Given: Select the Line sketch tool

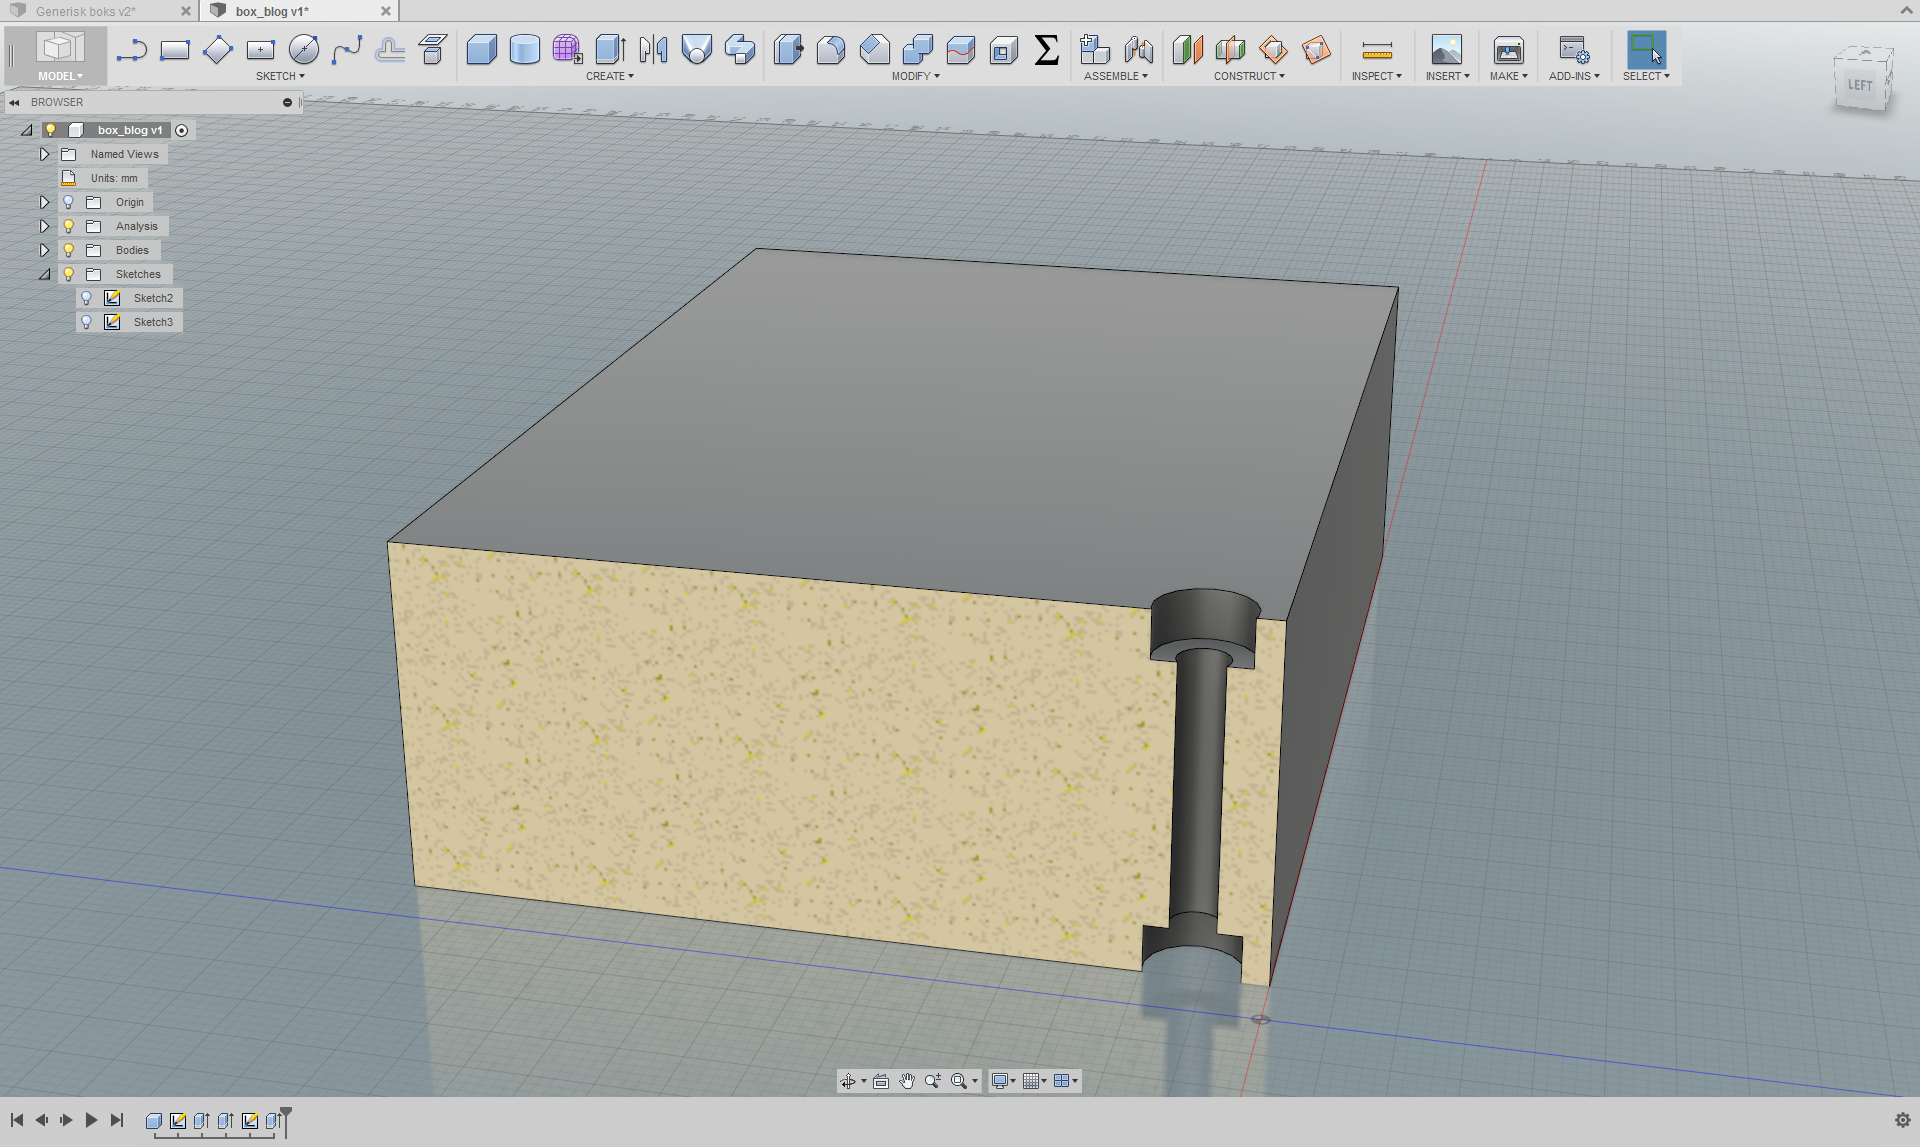Looking at the screenshot, I should pyautogui.click(x=132, y=49).
